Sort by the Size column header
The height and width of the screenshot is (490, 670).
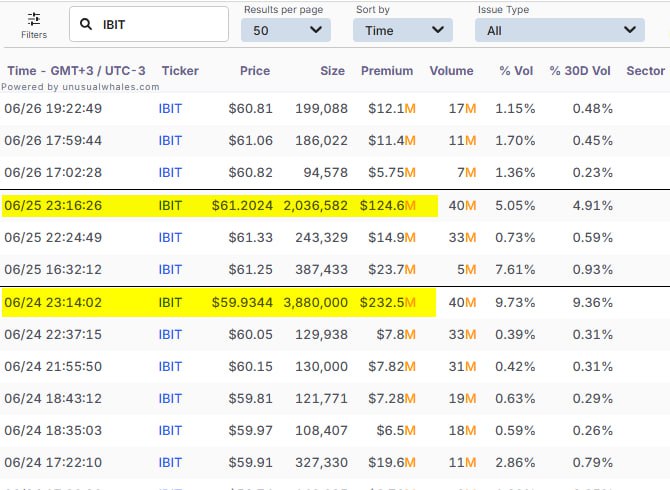coord(332,70)
